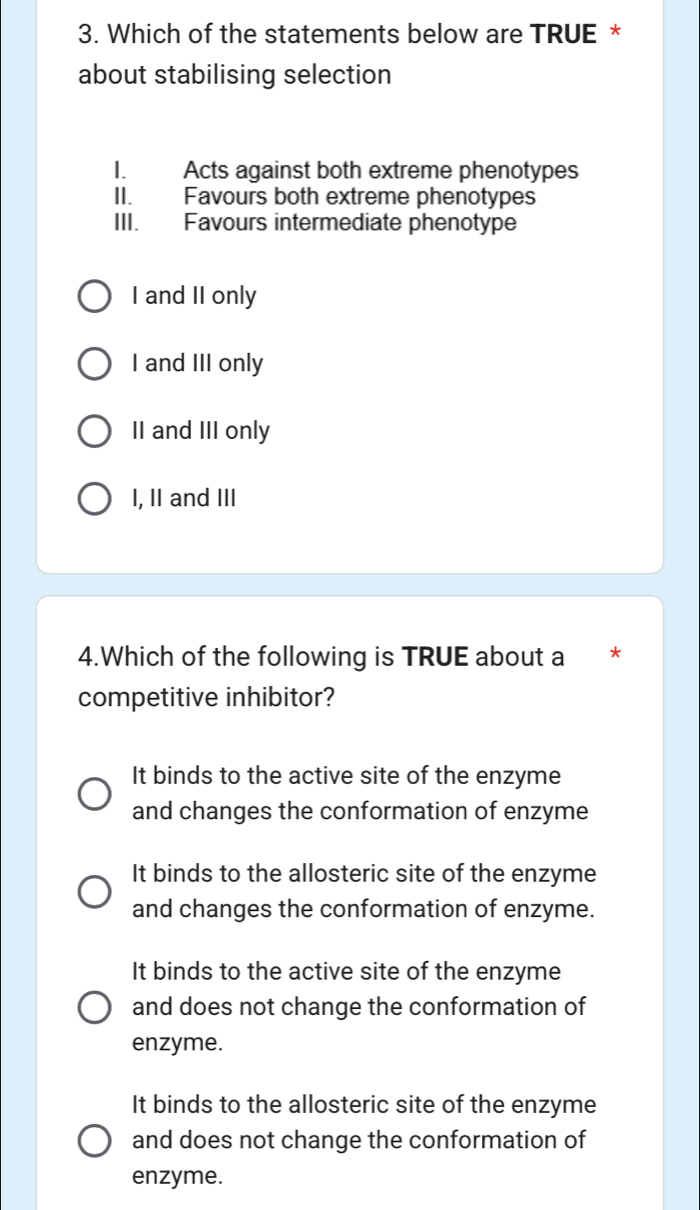Pick "I, II and III" as your answer
The height and width of the screenshot is (1210, 700).
click(94, 498)
